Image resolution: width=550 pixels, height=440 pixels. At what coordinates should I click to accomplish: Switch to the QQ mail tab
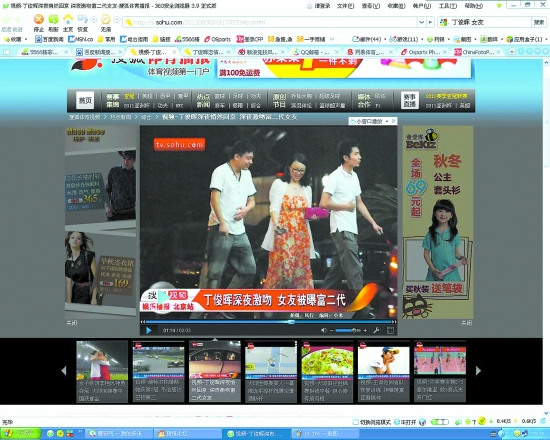click(312, 52)
